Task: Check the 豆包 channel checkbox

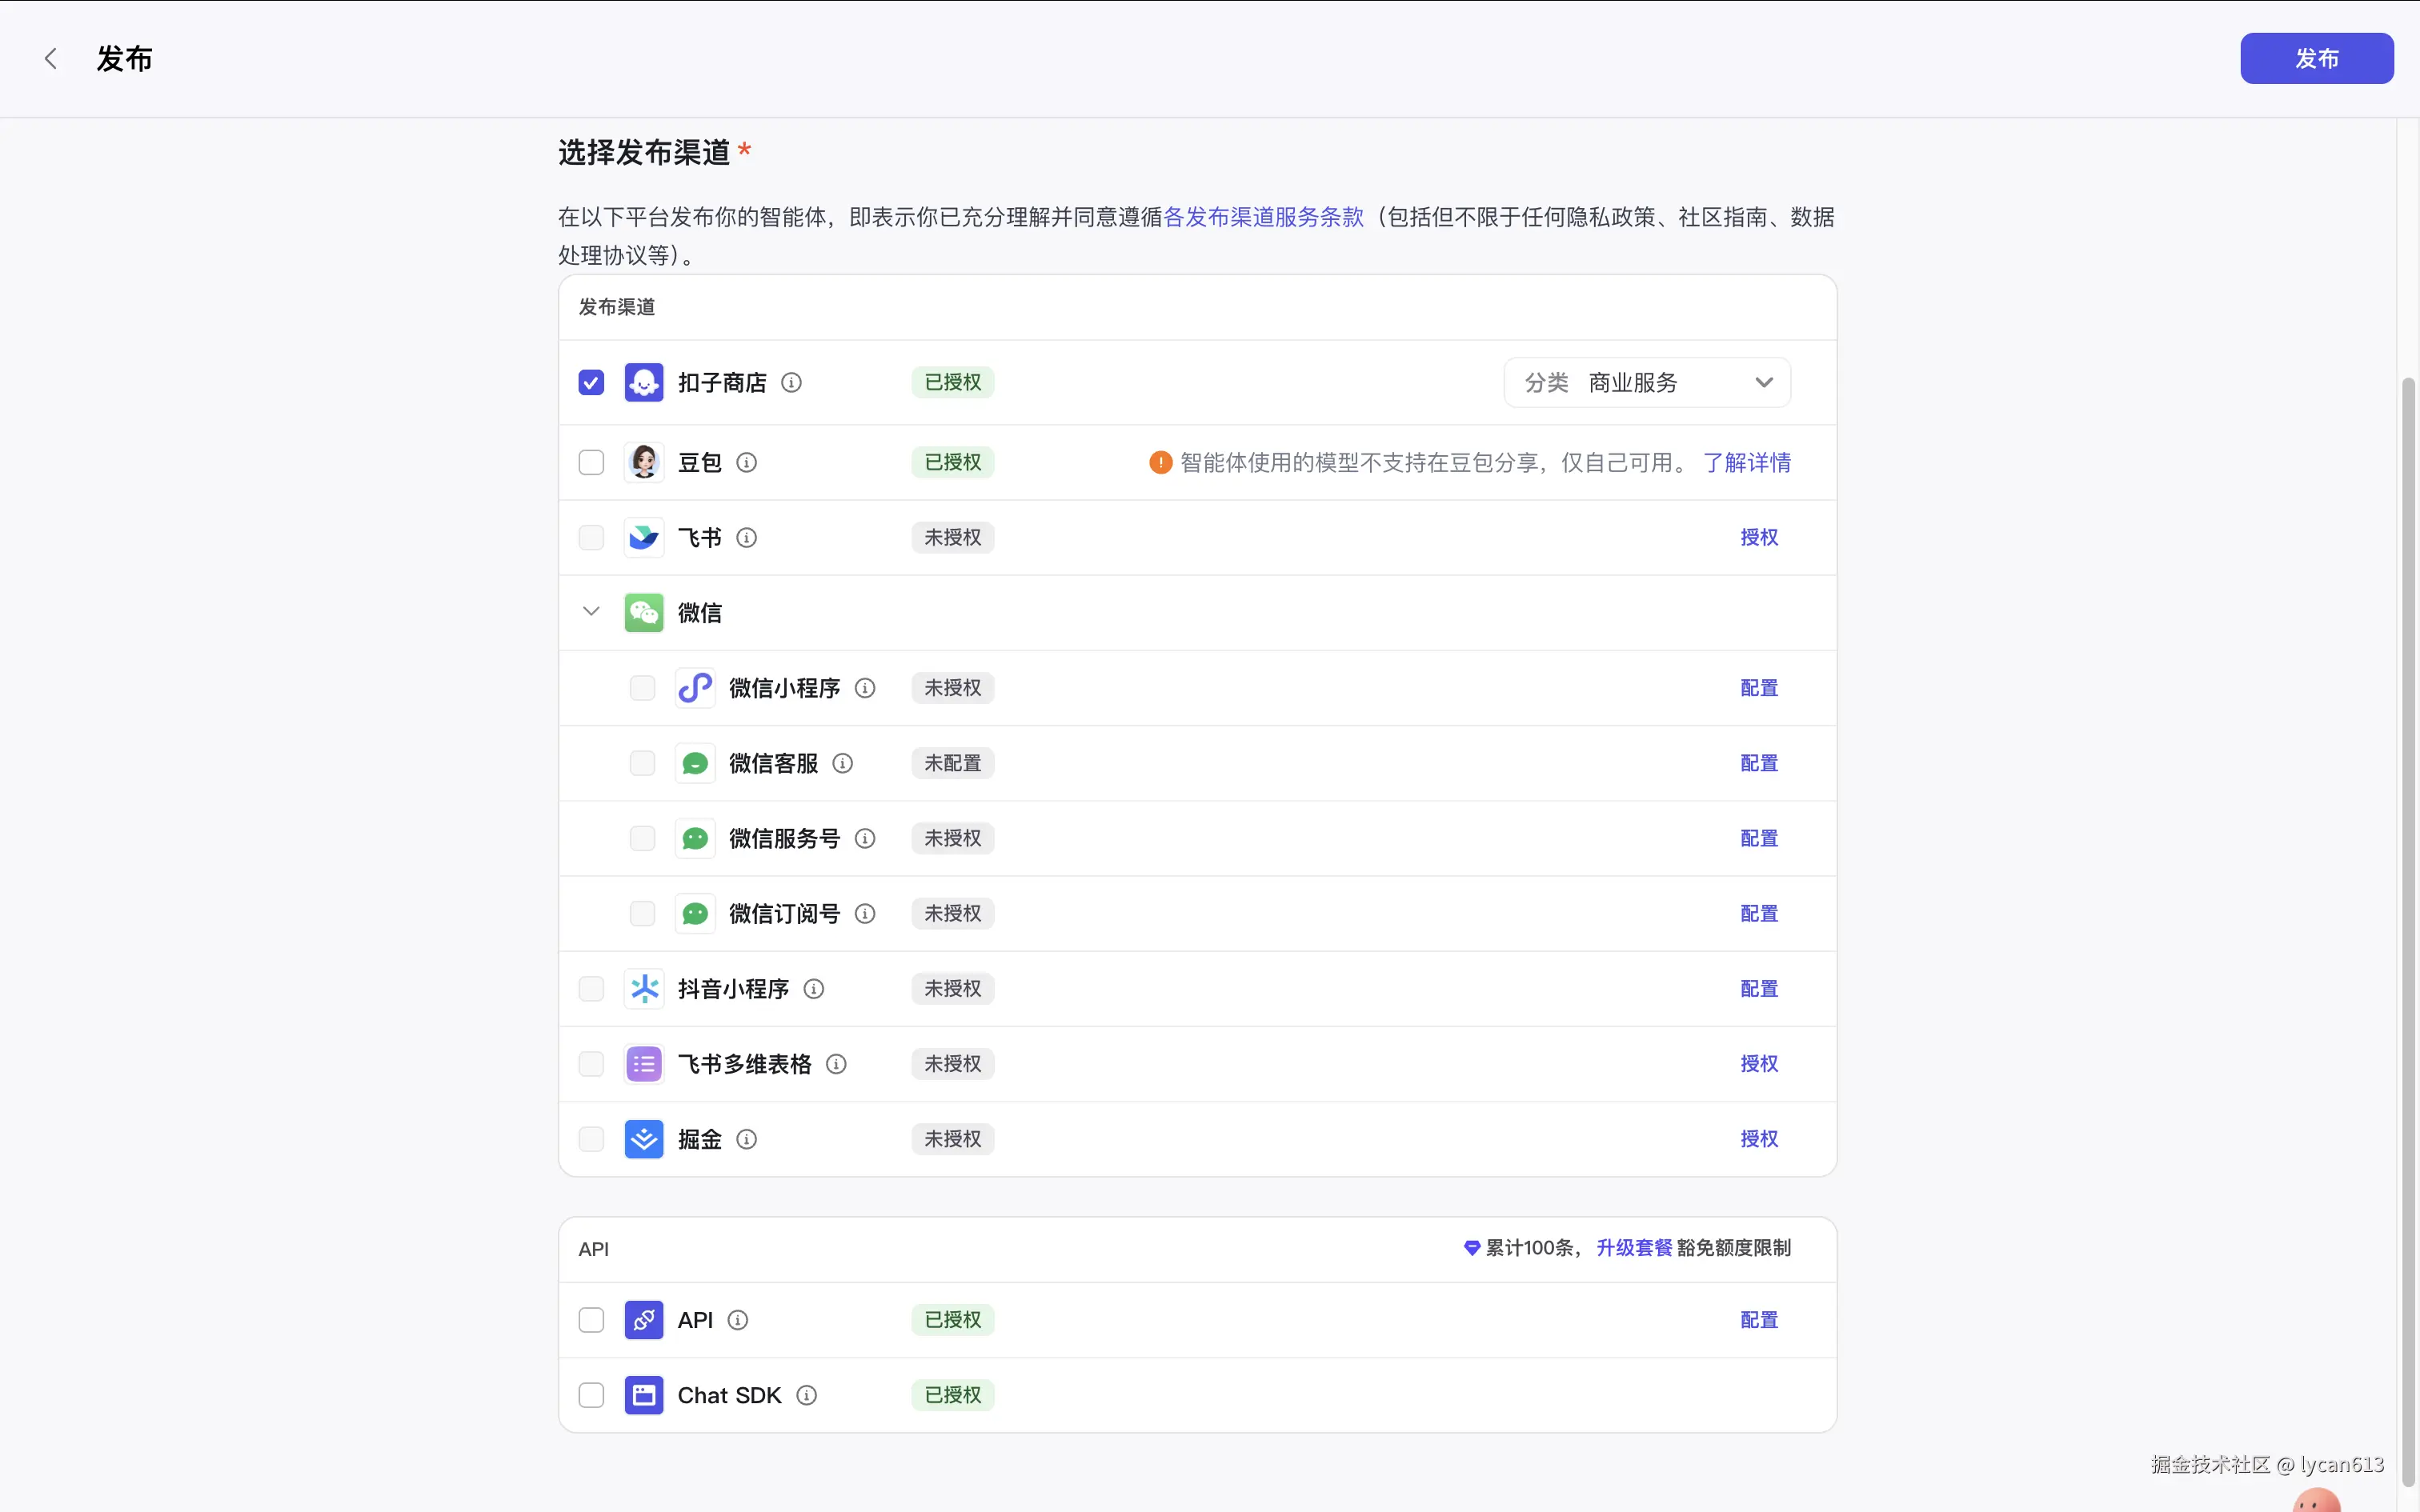Action: pyautogui.click(x=591, y=463)
